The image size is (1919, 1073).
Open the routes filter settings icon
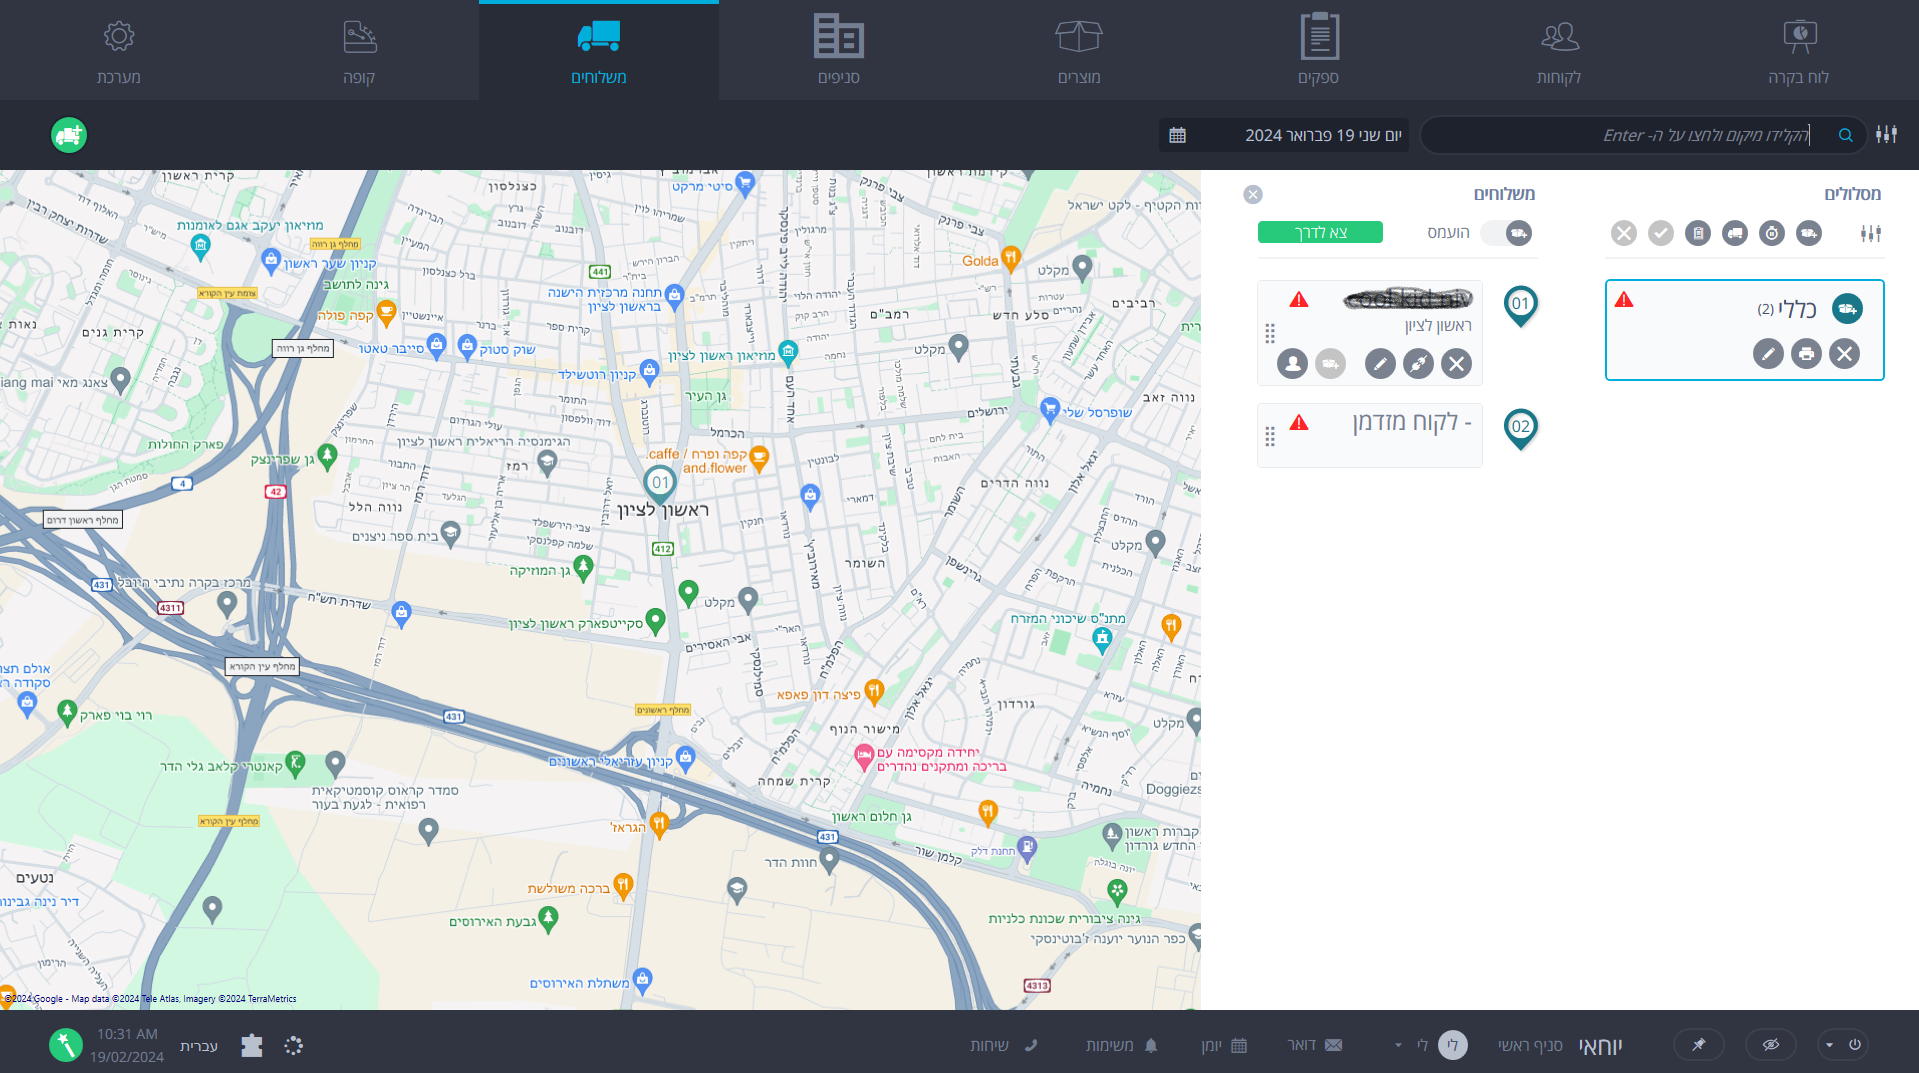click(x=1870, y=233)
